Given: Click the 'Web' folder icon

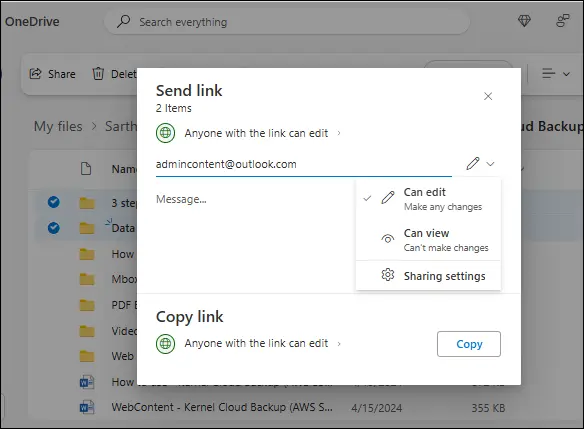Looking at the screenshot, I should (87, 356).
